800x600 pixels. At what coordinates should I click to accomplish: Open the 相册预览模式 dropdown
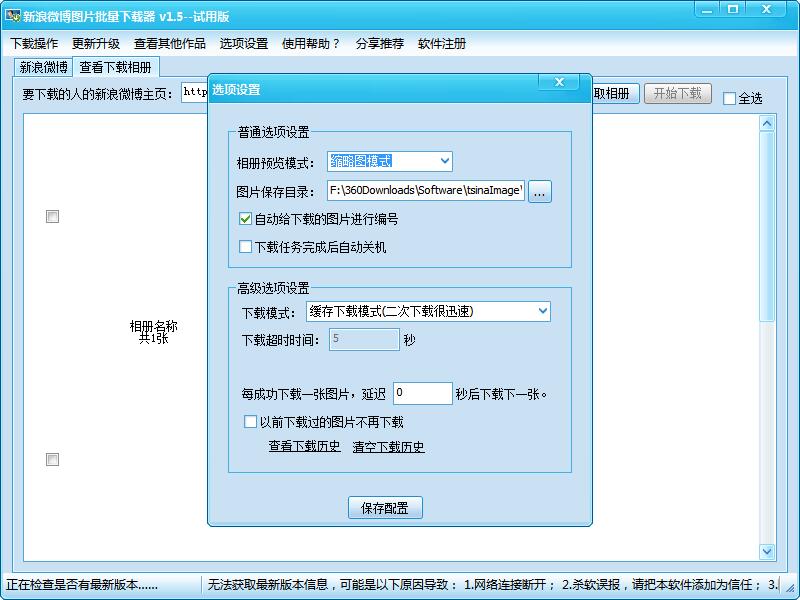pyautogui.click(x=447, y=161)
